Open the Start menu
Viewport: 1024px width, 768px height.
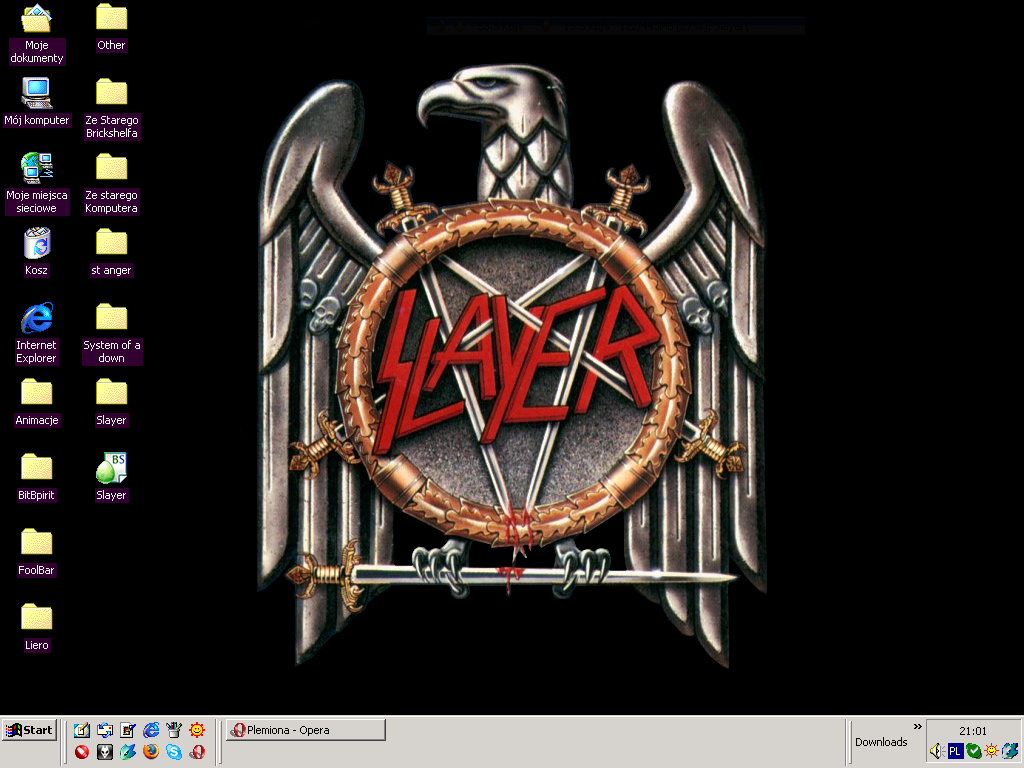28,730
